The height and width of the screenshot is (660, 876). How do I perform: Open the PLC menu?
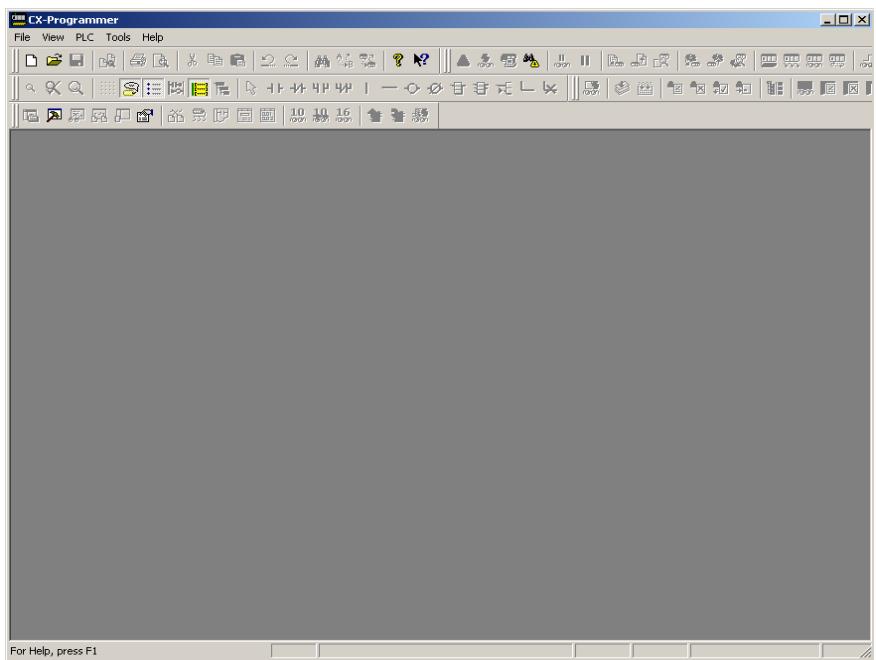[84, 37]
